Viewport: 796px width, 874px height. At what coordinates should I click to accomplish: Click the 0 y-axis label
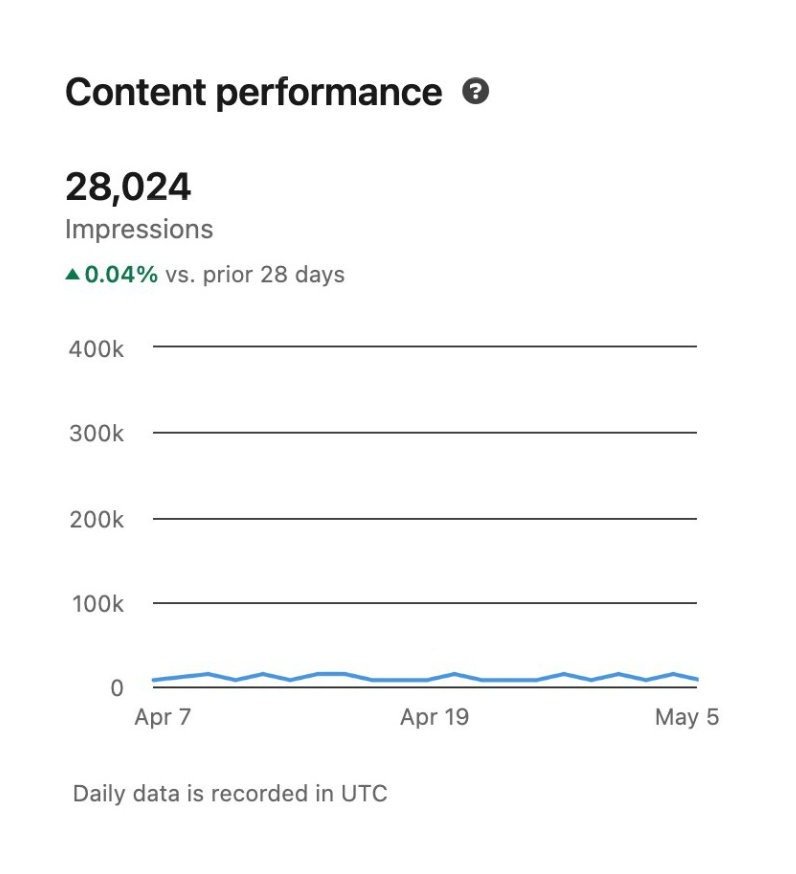pyautogui.click(x=117, y=688)
